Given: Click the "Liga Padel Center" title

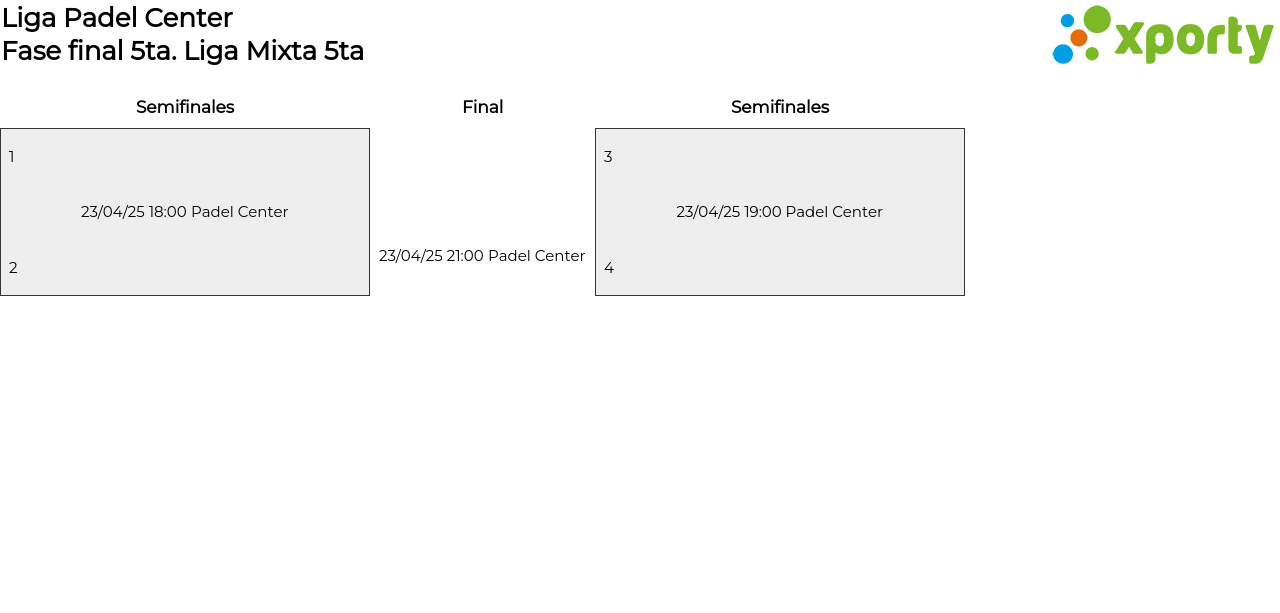Looking at the screenshot, I should click(x=117, y=18).
